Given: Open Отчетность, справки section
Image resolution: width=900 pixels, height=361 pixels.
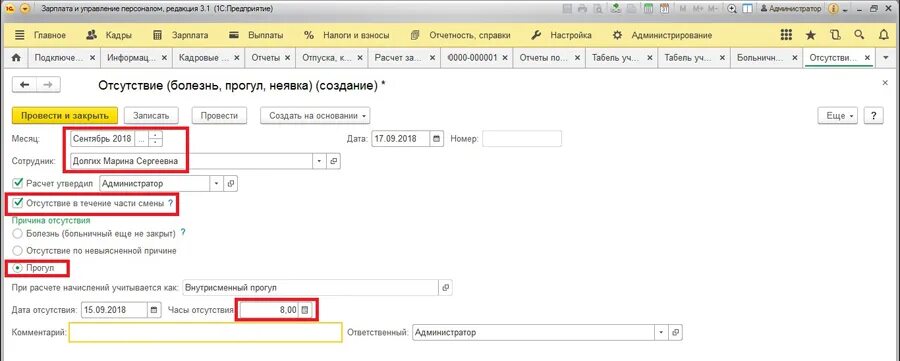Looking at the screenshot, I should pos(461,35).
